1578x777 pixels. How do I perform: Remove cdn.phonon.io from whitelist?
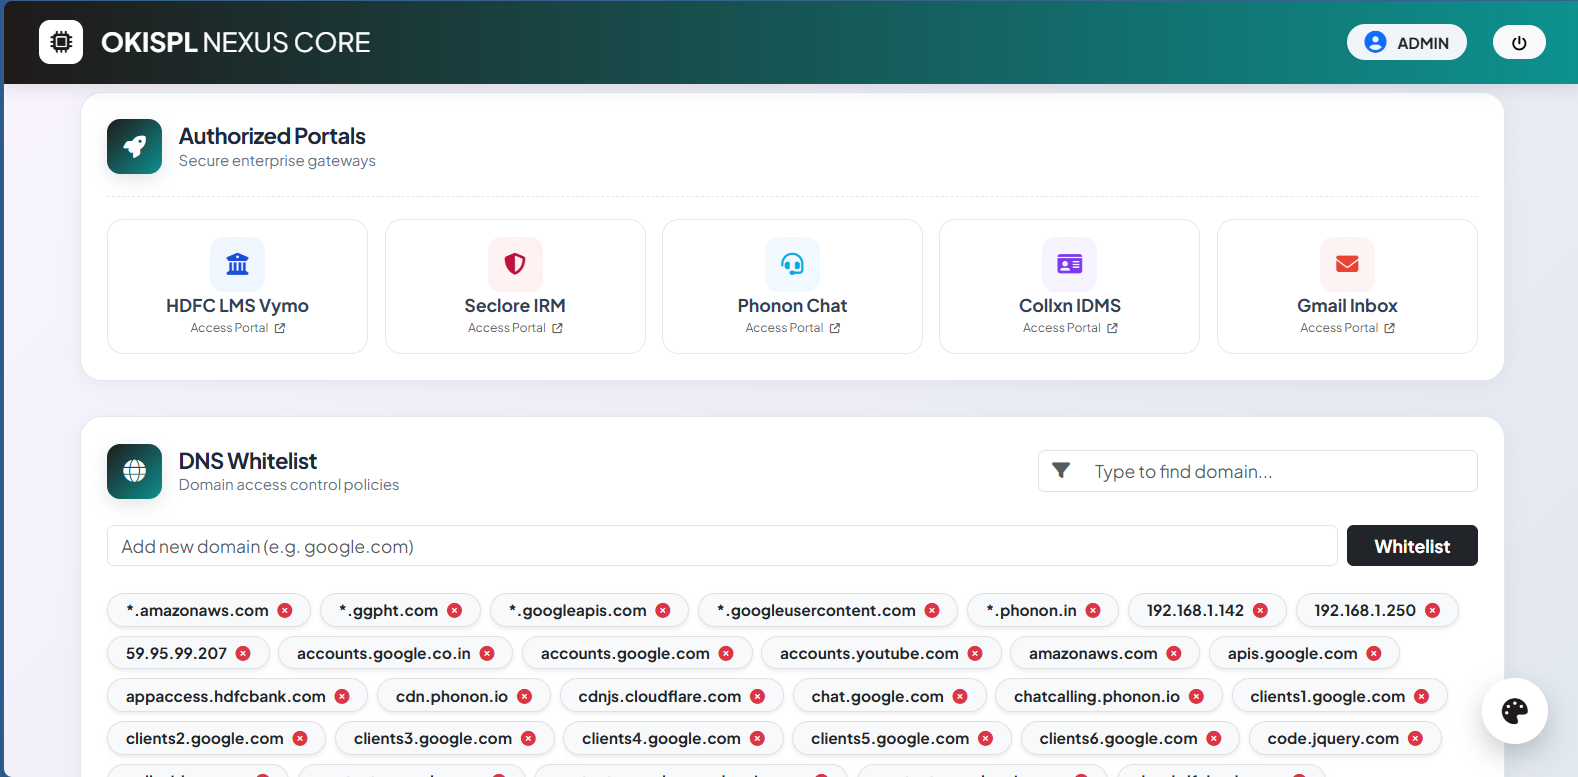(524, 696)
